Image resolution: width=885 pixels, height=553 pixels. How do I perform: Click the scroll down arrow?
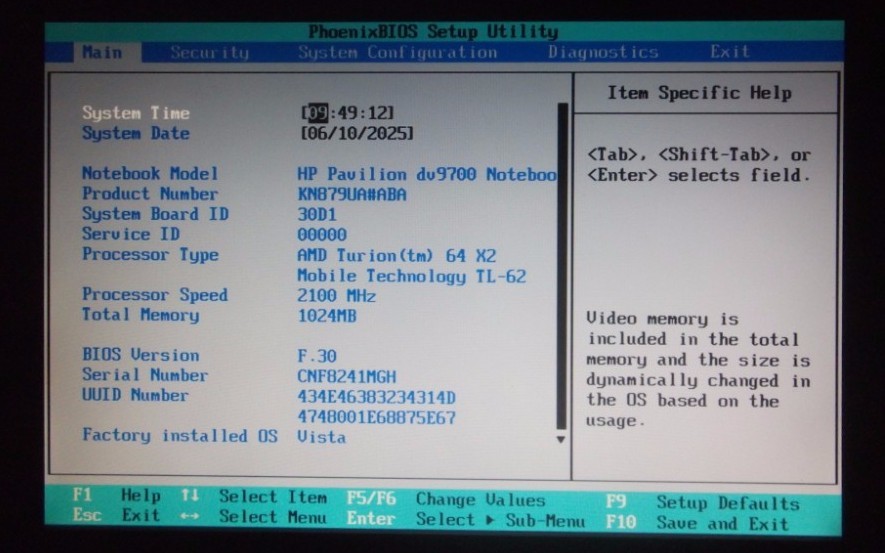coord(560,440)
